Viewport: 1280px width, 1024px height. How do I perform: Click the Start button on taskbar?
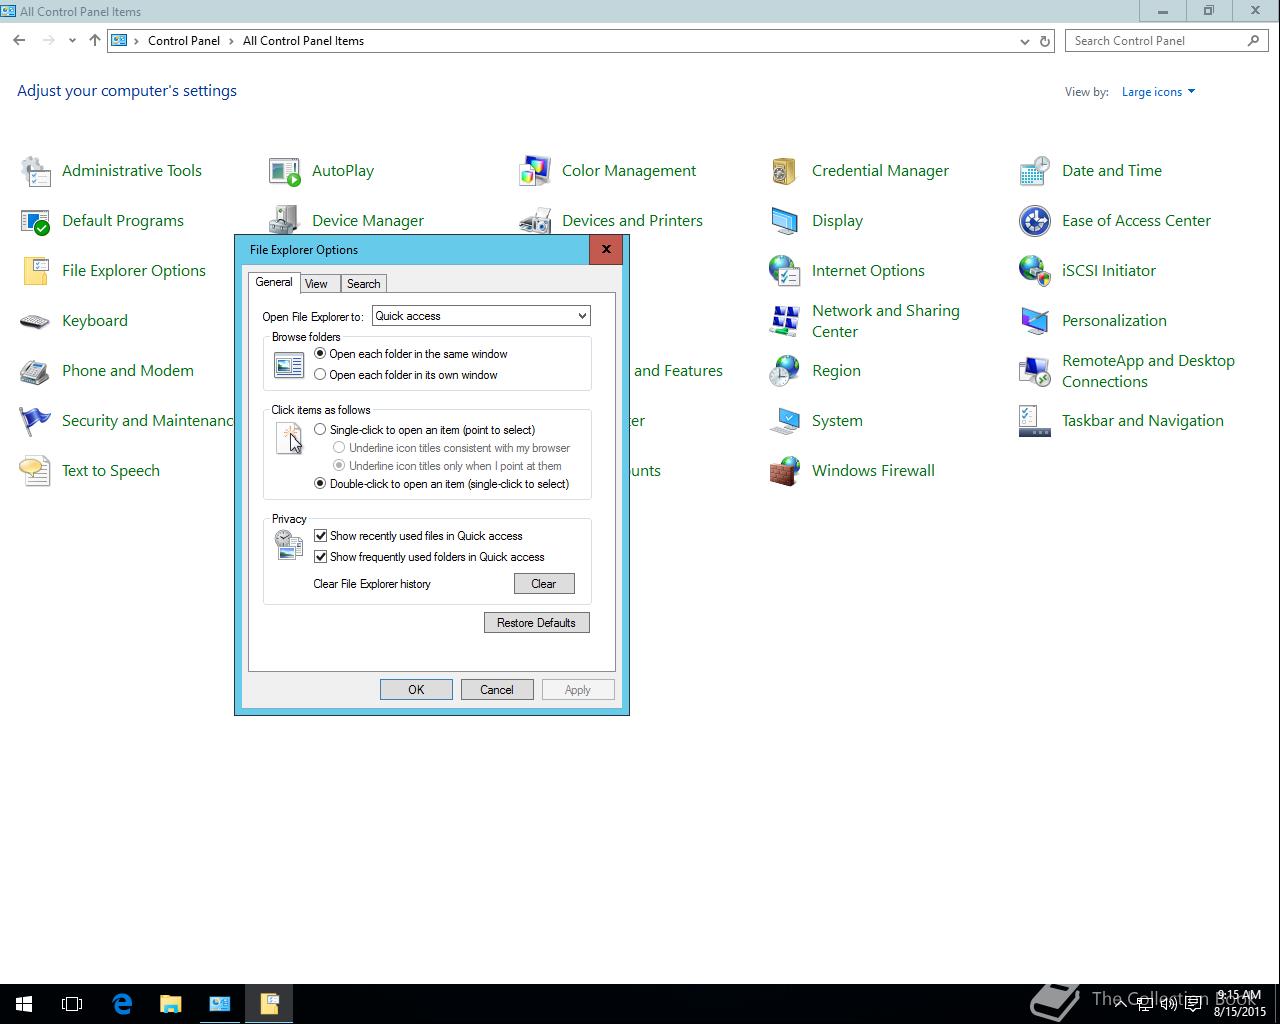pyautogui.click(x=24, y=1004)
